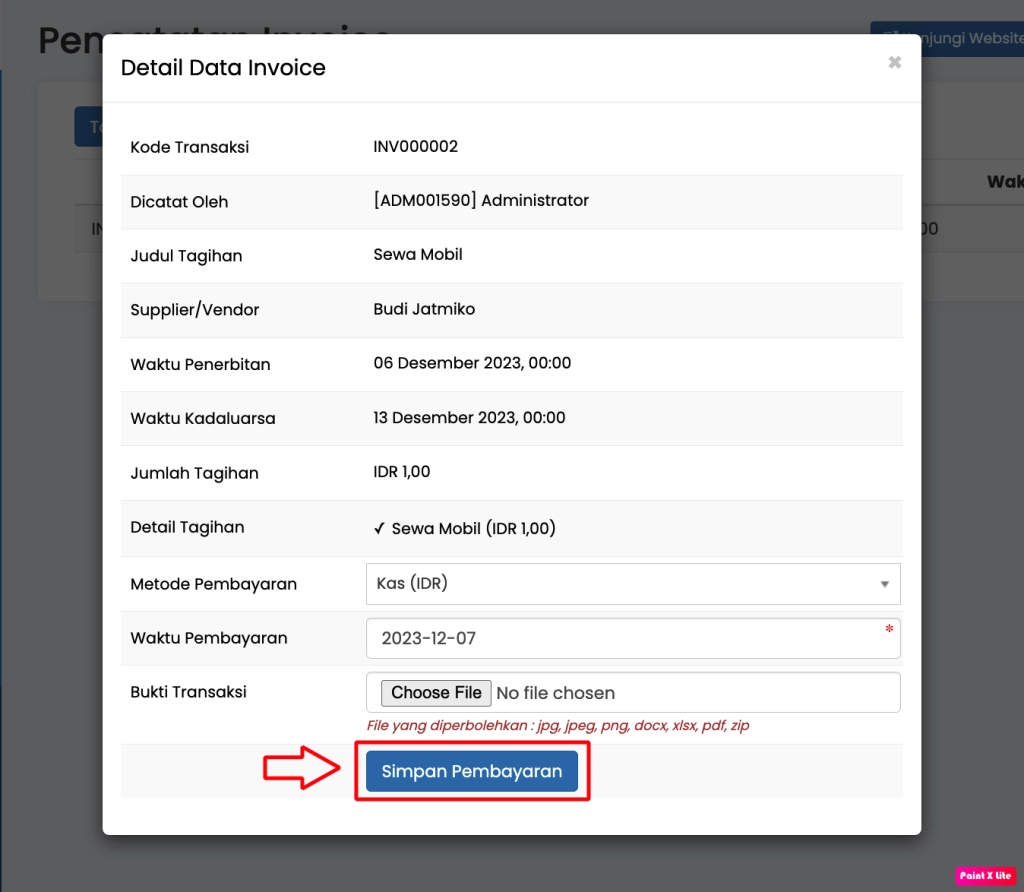Click the Paint X Lite badge
Screen dimensions: 1024x892
(x=985, y=875)
